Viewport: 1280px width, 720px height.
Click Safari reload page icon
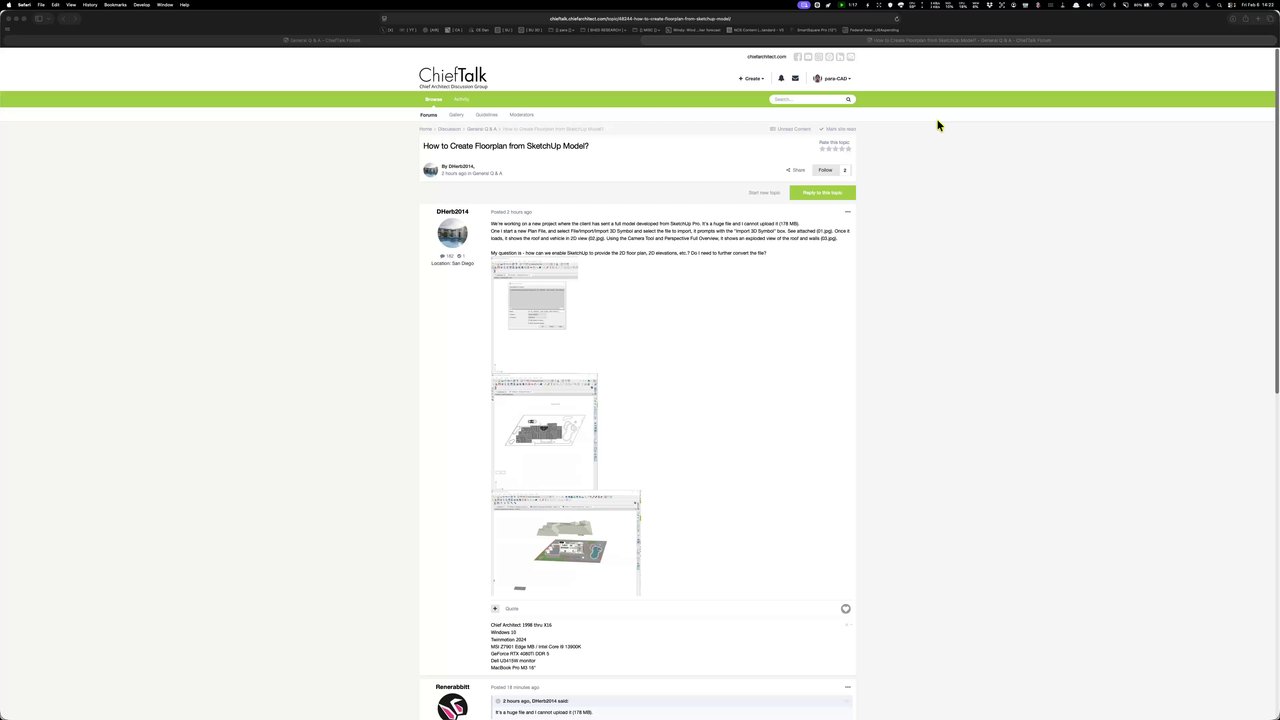[x=896, y=18]
